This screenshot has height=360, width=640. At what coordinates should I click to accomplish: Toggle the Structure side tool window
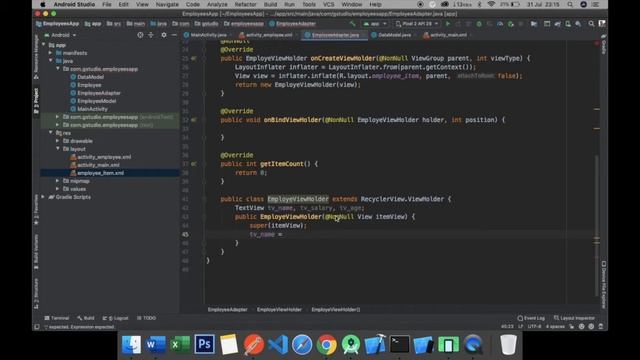pos(36,293)
